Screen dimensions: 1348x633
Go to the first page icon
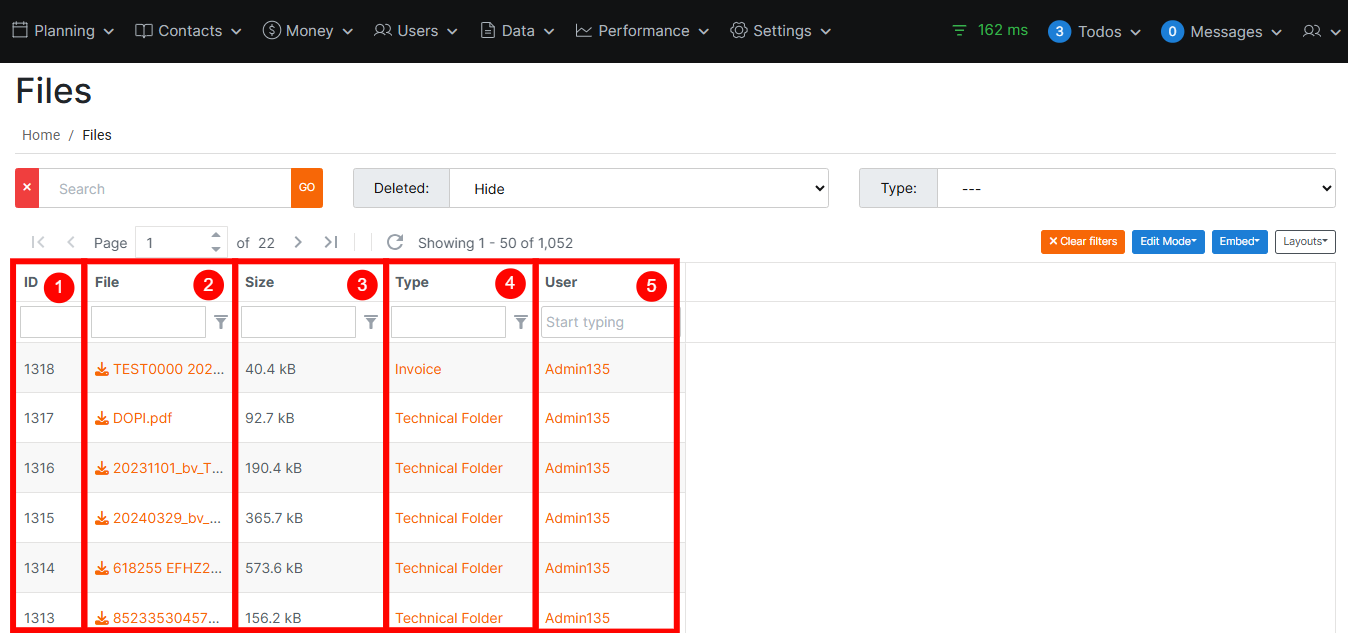pyautogui.click(x=38, y=242)
